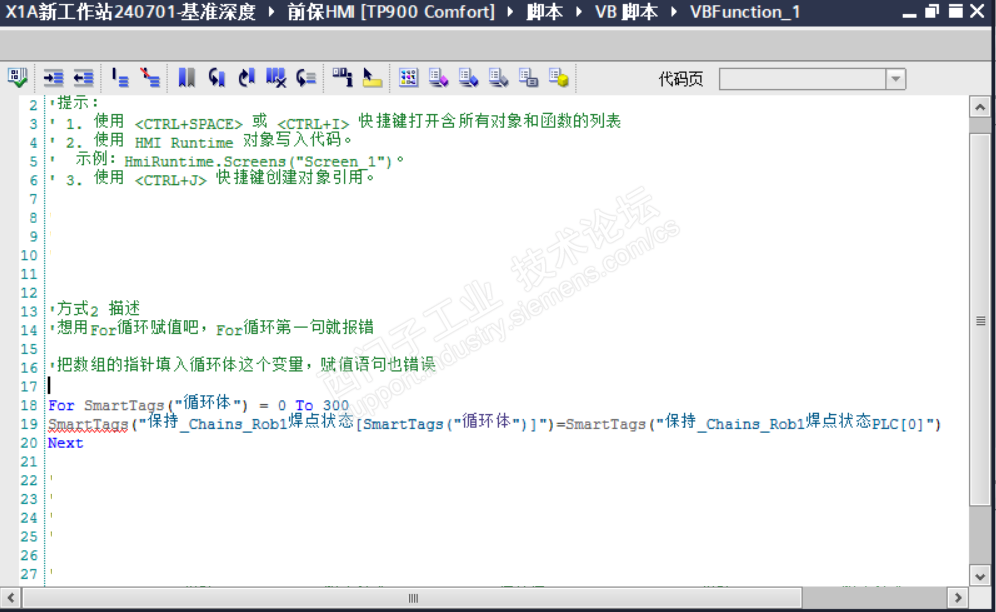Image resolution: width=996 pixels, height=612 pixels.
Task: Click the horizontal scrollbar thumb
Action: click(x=413, y=598)
